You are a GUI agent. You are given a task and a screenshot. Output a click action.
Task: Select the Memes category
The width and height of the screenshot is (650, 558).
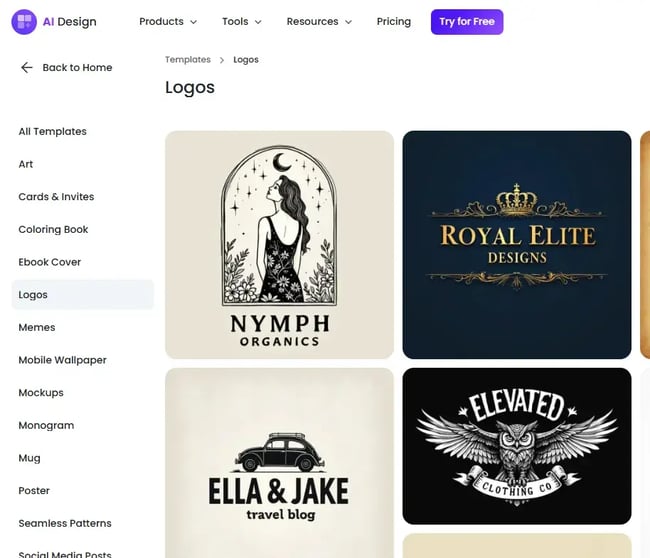tap(37, 328)
